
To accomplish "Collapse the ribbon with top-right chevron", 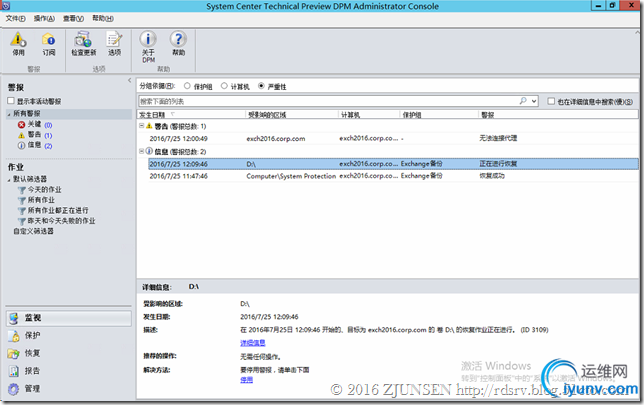I will click(x=637, y=32).
